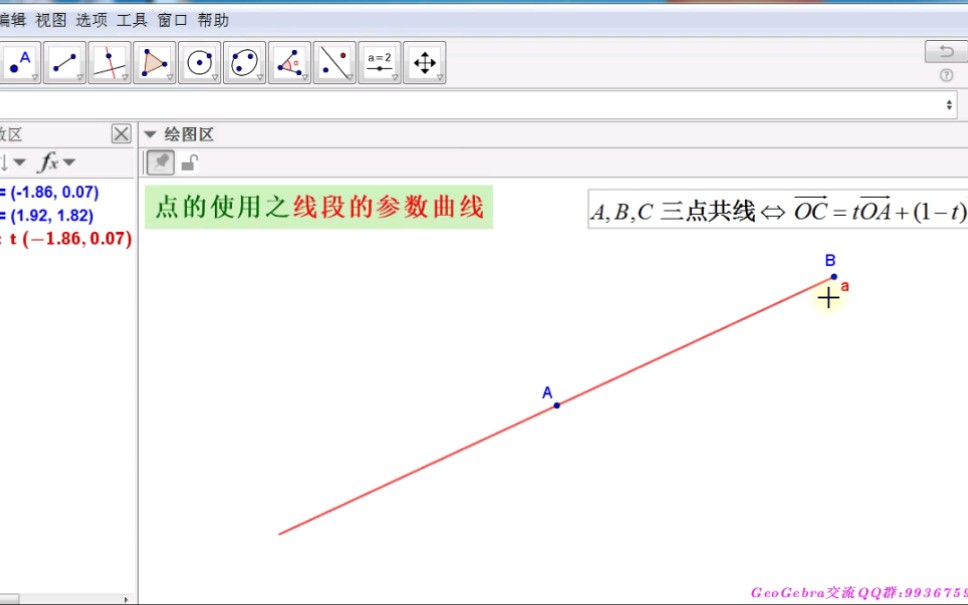Select the Slider tool labeled a=2
This screenshot has width=968, height=605.
click(379, 60)
